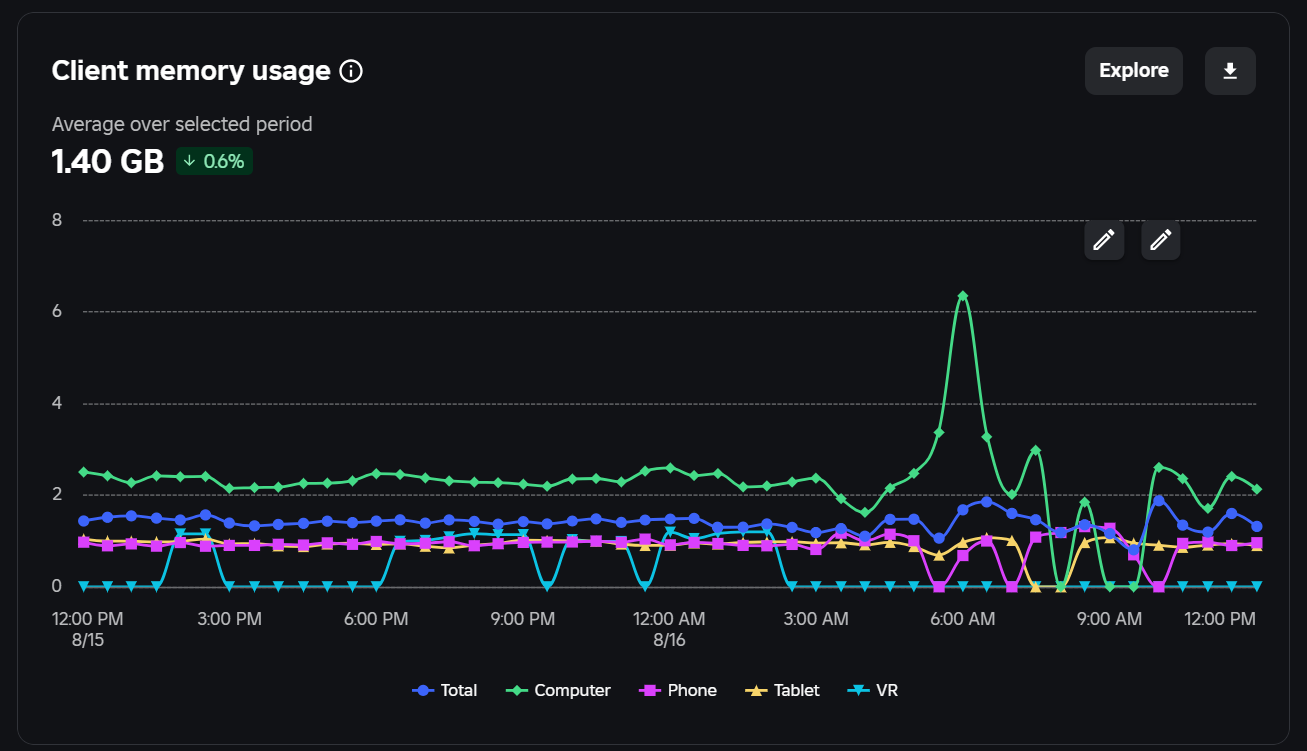Click the Client memory usage title

point(191,71)
